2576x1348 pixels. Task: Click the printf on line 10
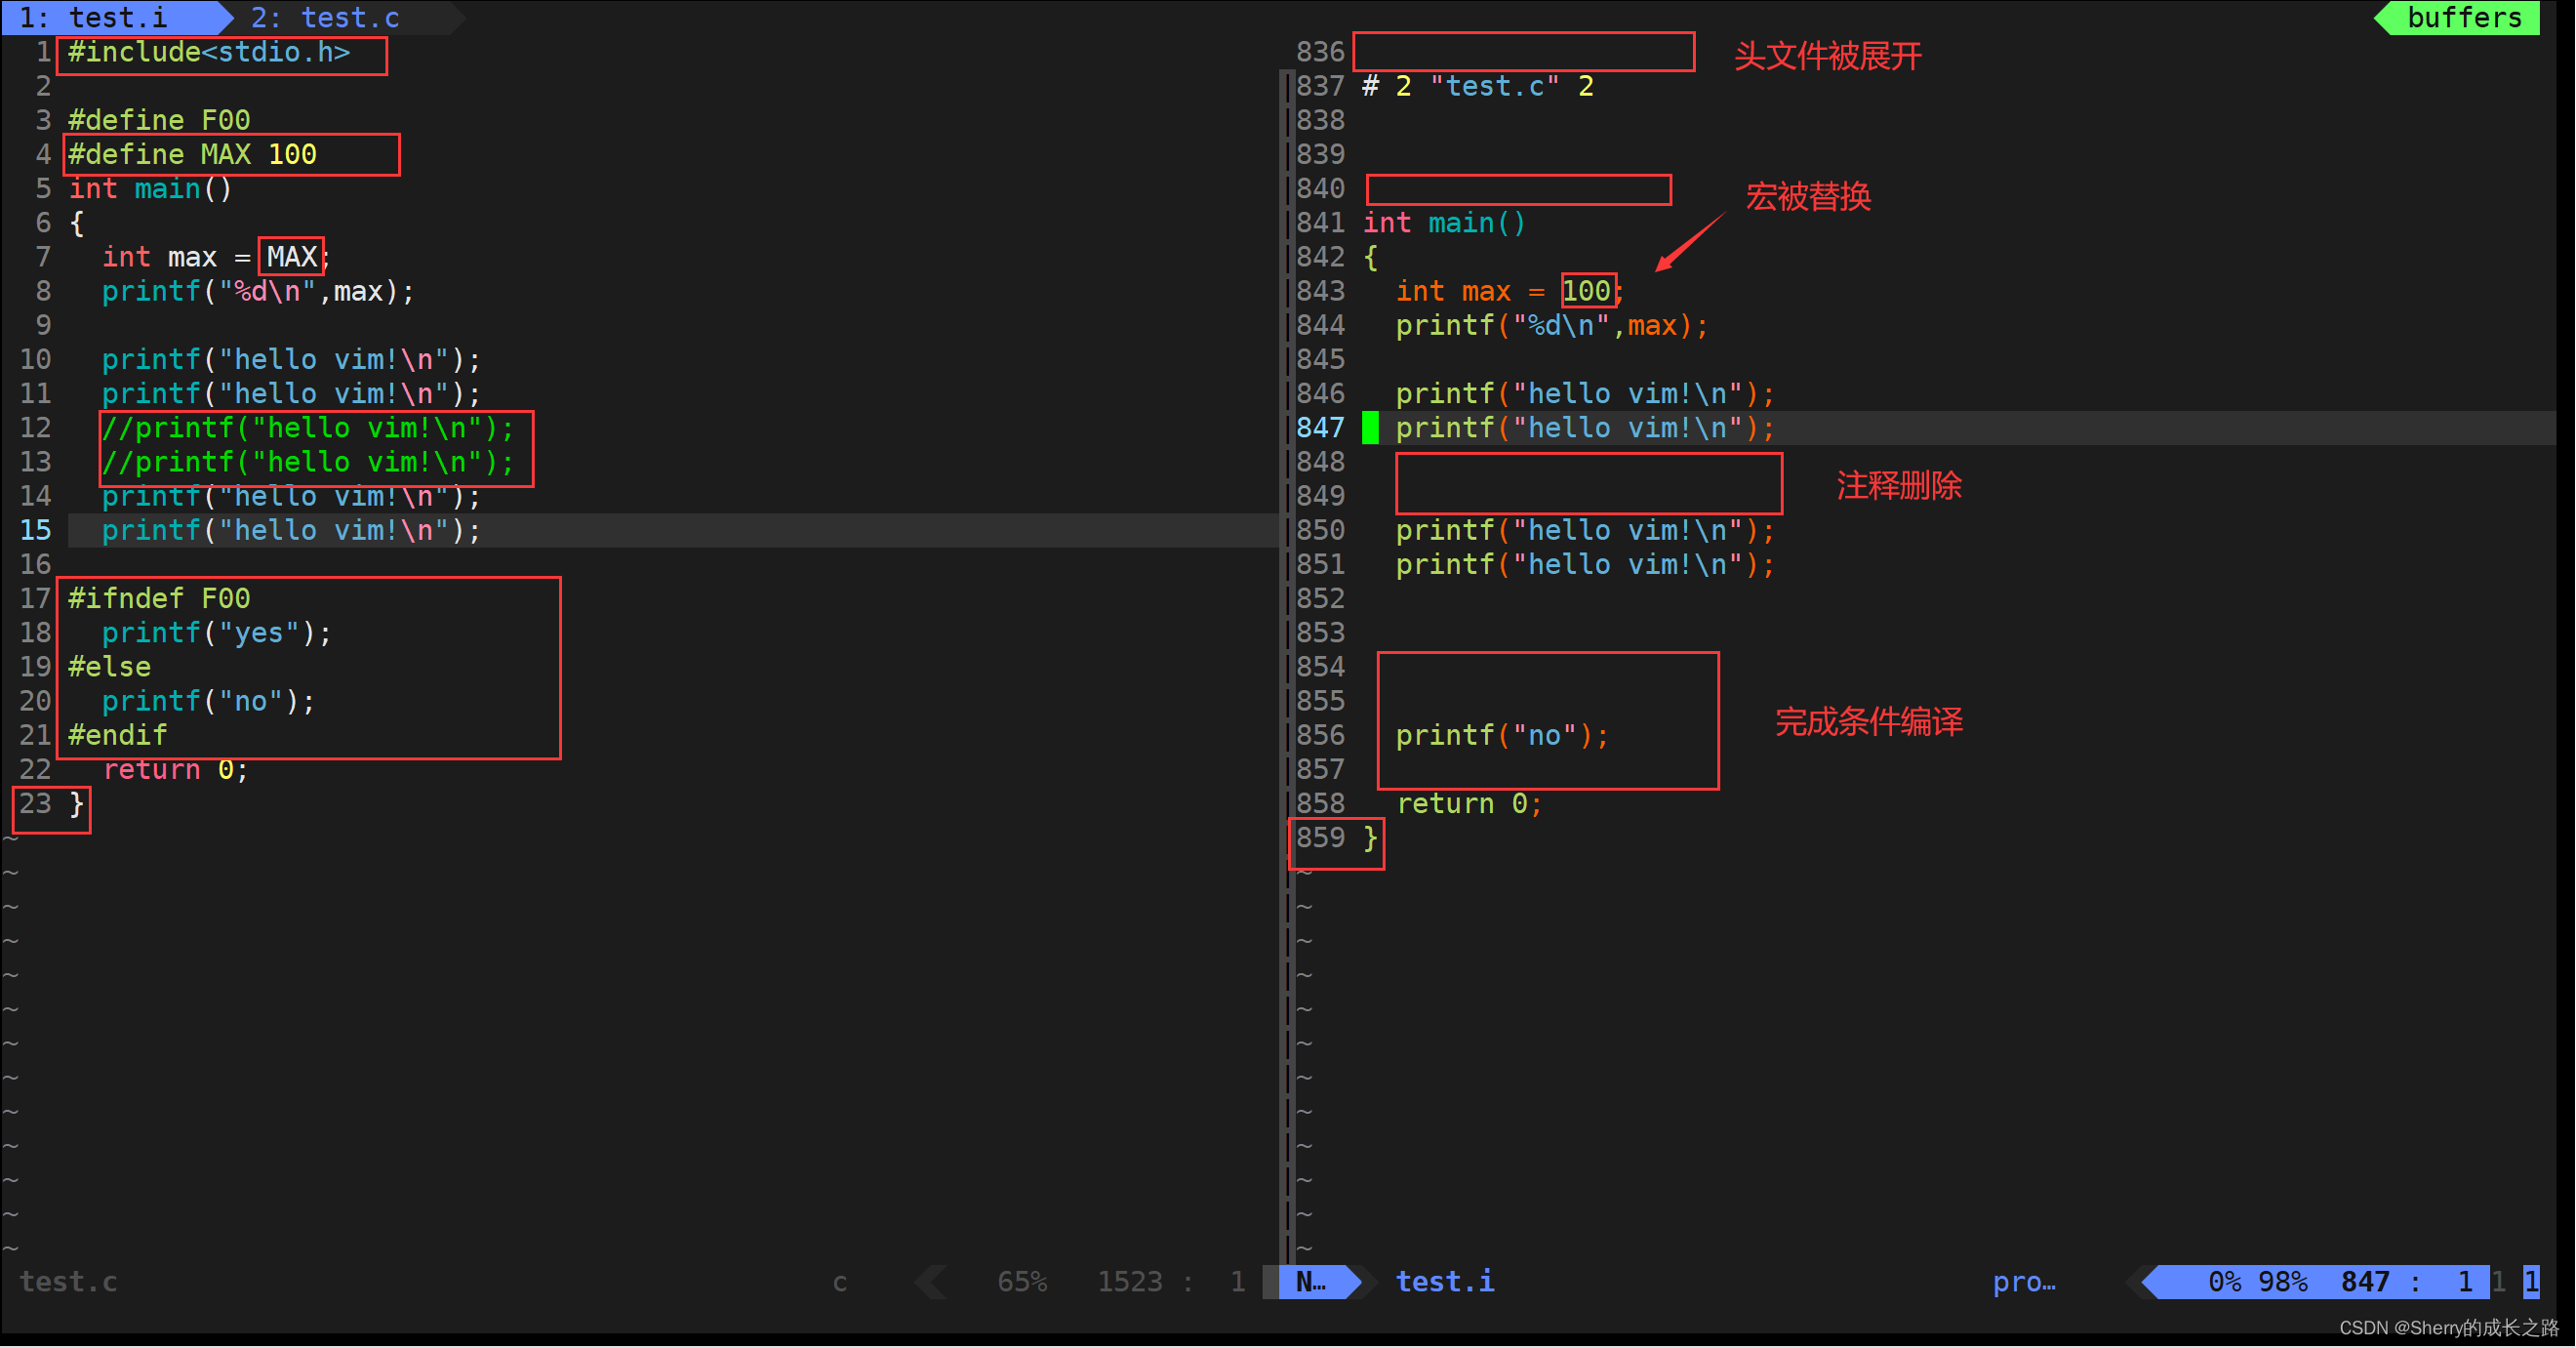coord(291,359)
